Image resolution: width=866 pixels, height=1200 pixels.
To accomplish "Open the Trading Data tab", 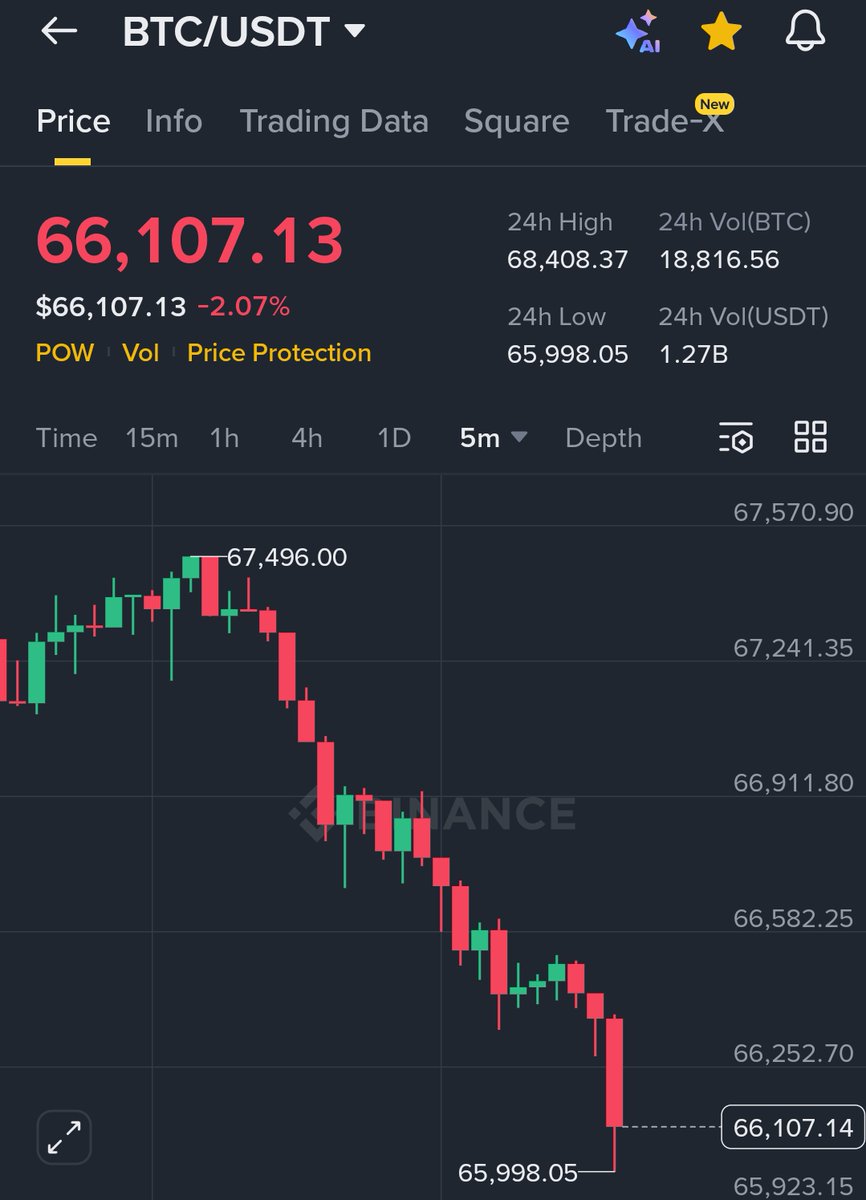I will 334,122.
